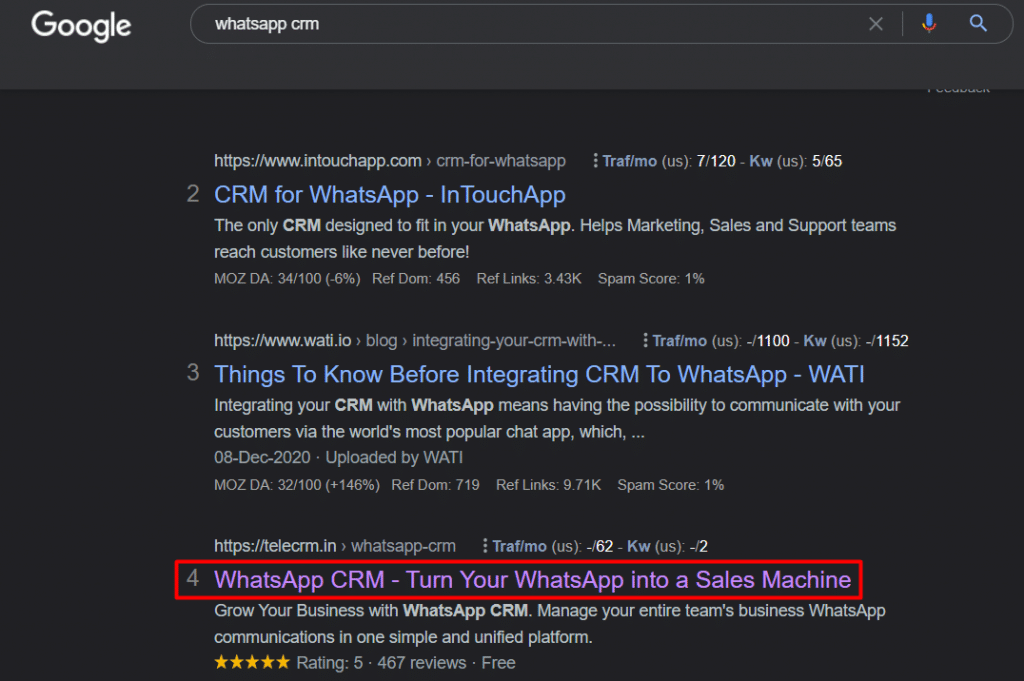Click the search magnifier icon
The width and height of the screenshot is (1024, 681).
[x=977, y=23]
